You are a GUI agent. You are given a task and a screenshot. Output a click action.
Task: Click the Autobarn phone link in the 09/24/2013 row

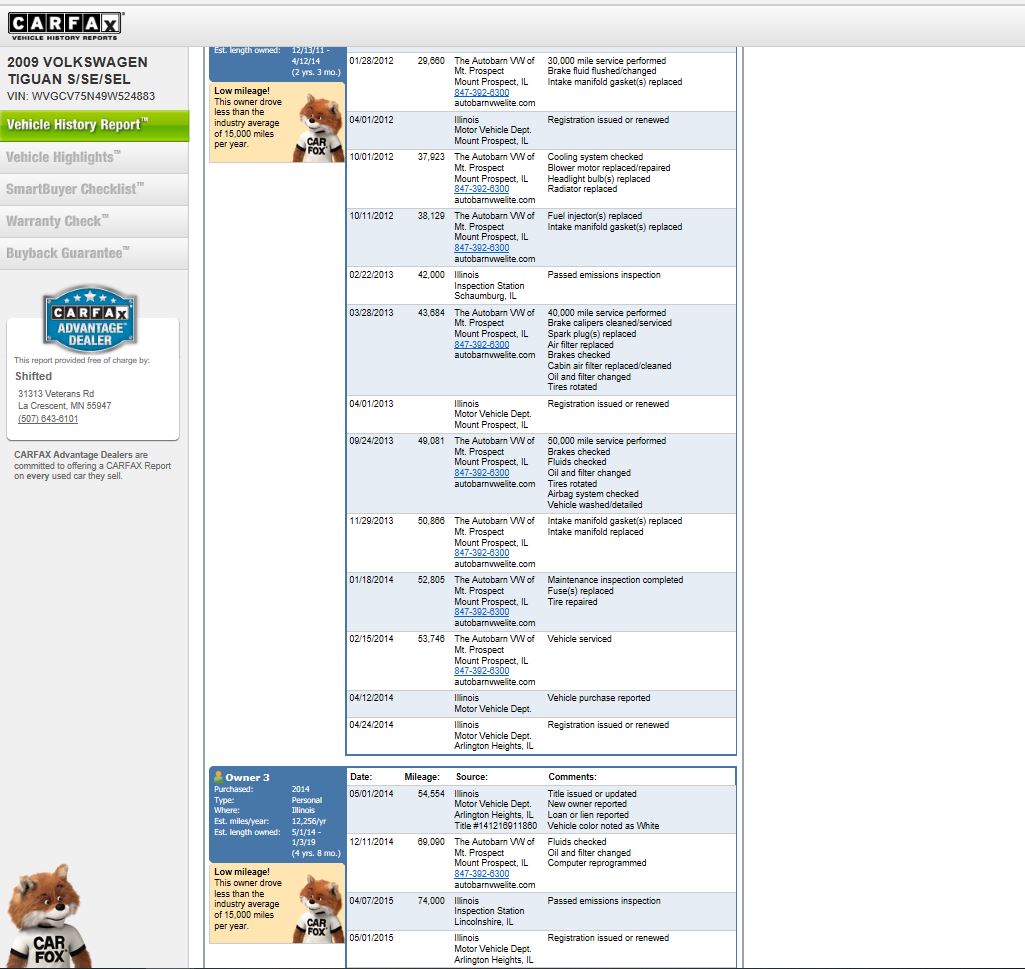[482, 473]
